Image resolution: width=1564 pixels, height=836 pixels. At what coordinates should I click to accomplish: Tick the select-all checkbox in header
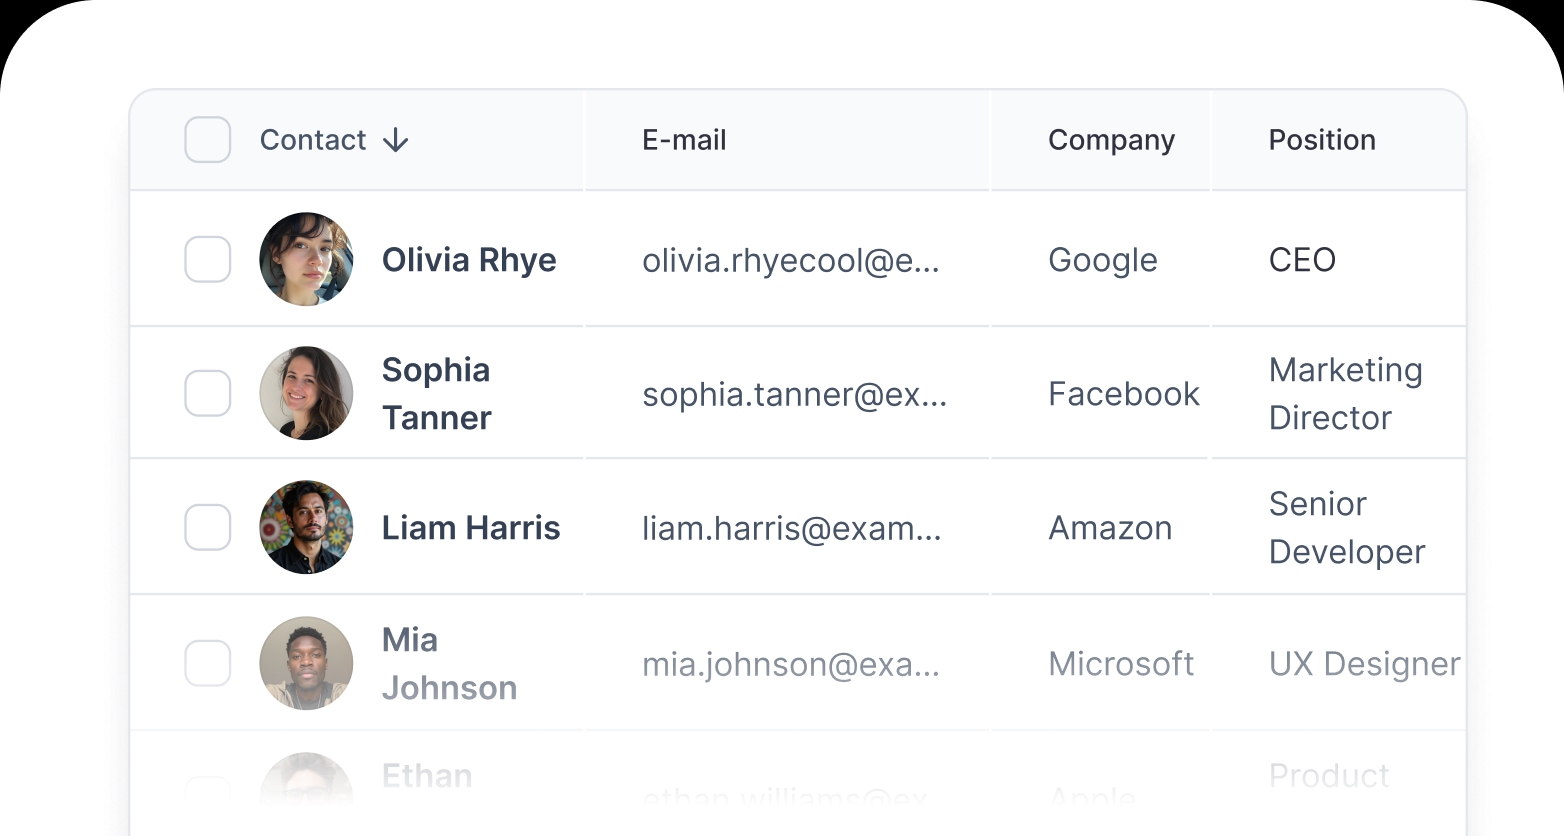(x=208, y=140)
